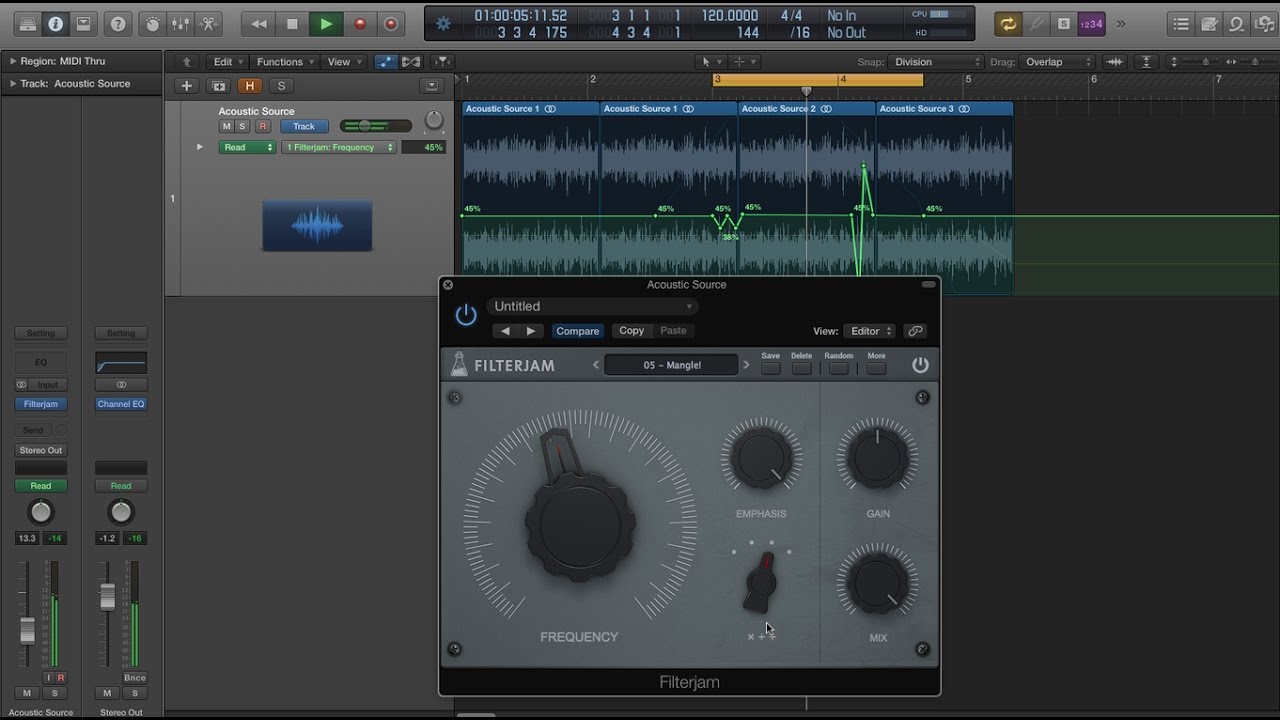
Task: Click the Stereo Out output slot
Action: pyautogui.click(x=41, y=450)
